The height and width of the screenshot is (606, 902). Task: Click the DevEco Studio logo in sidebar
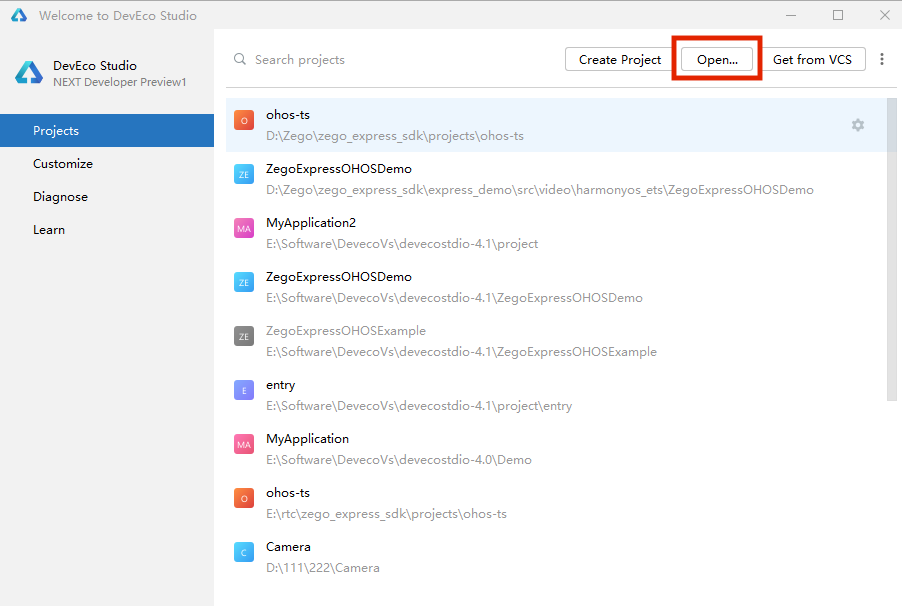pos(28,73)
